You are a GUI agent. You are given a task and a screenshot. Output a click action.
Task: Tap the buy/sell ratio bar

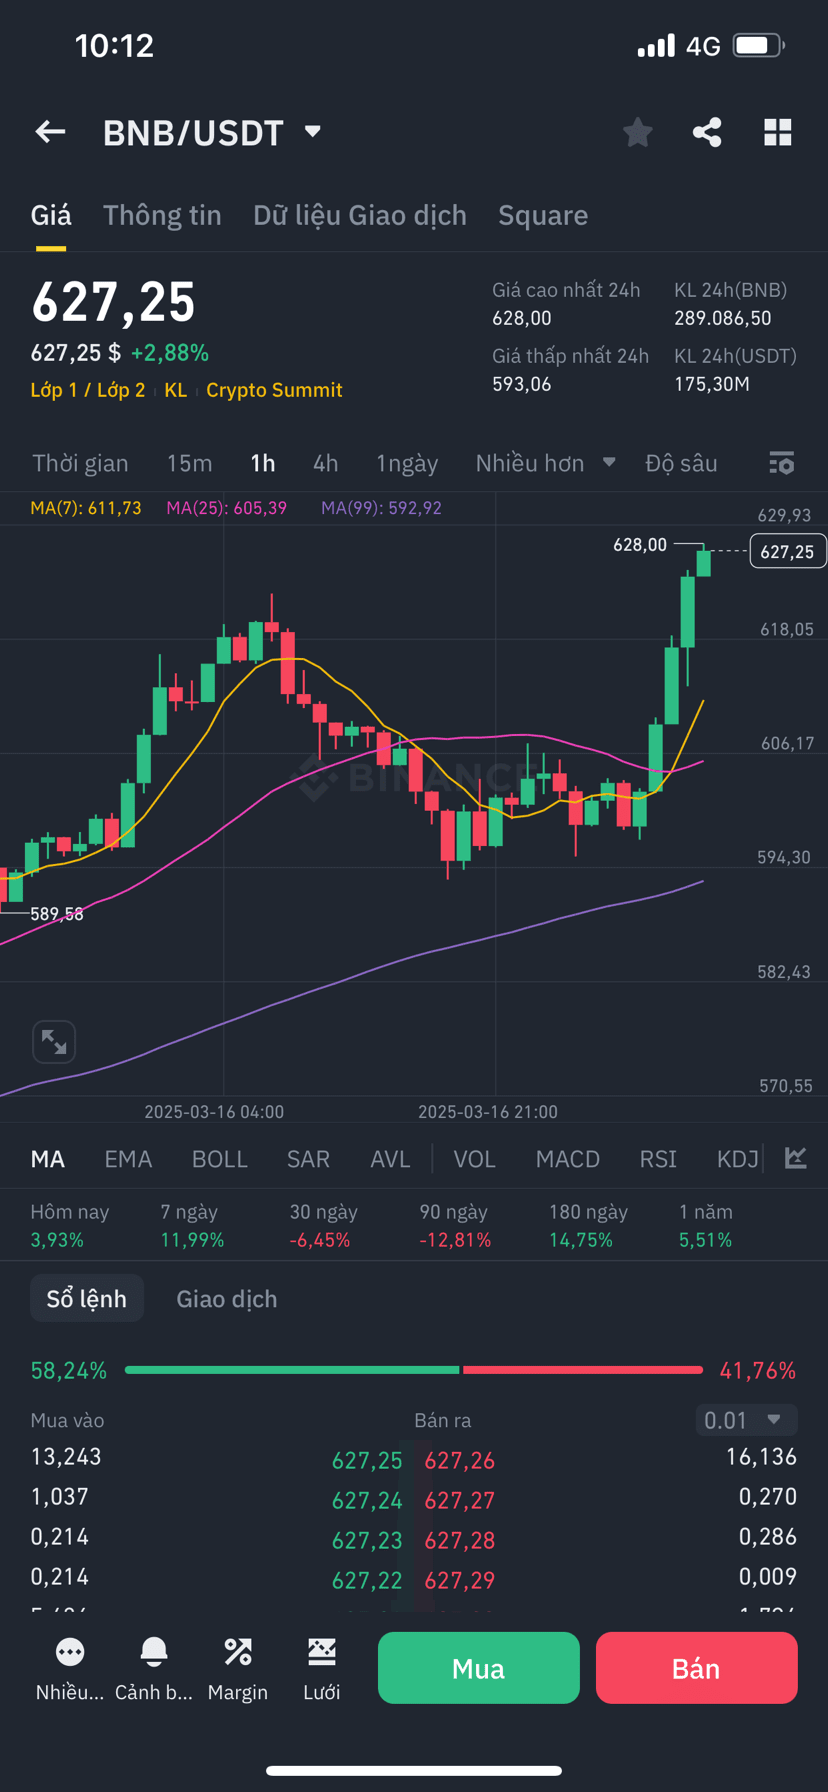(414, 1370)
